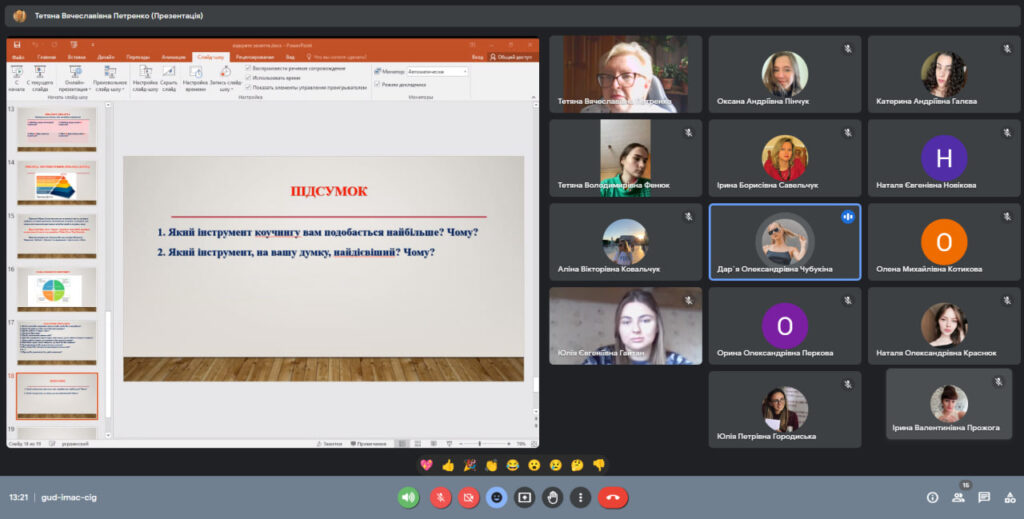Viewport: 1024px width, 519px height.
Task: Turn the camera on in the call bar
Action: click(x=468, y=497)
